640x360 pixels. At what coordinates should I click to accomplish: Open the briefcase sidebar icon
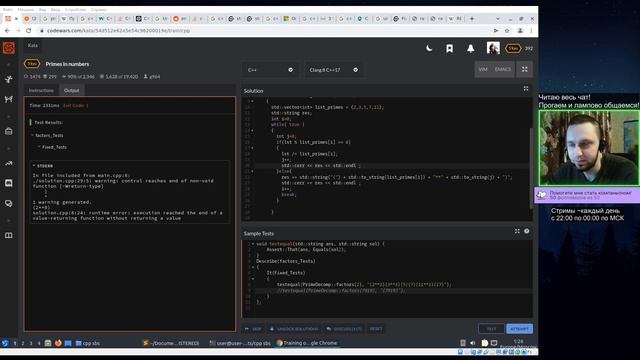coord(9,131)
